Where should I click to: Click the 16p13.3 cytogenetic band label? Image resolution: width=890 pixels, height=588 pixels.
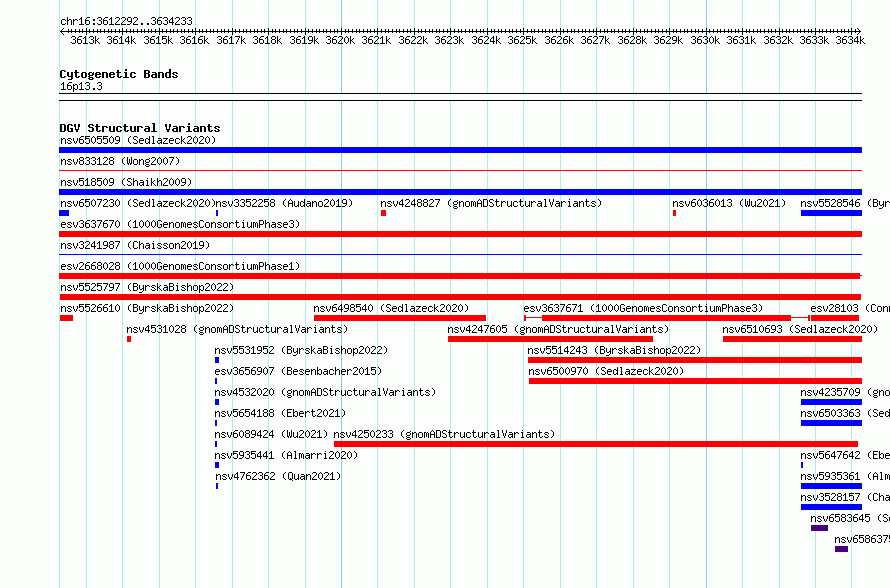pyautogui.click(x=81, y=86)
